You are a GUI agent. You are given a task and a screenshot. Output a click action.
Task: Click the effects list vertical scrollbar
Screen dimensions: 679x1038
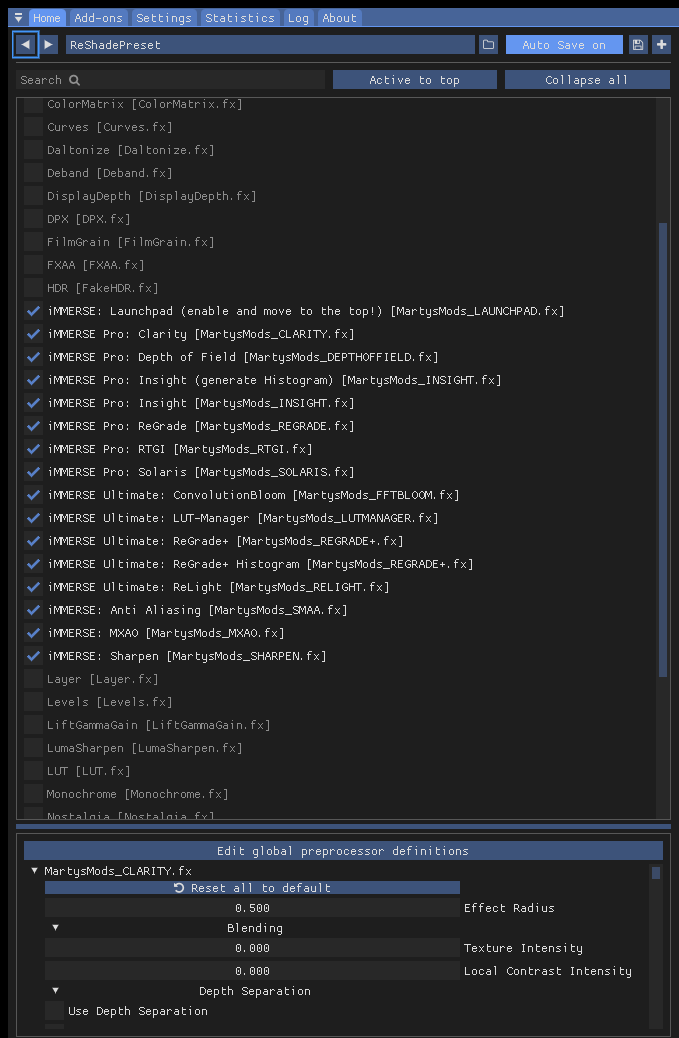point(663,450)
